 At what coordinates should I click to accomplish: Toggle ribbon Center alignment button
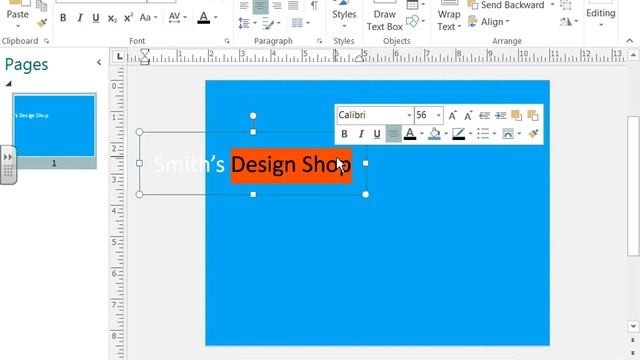coord(260,6)
